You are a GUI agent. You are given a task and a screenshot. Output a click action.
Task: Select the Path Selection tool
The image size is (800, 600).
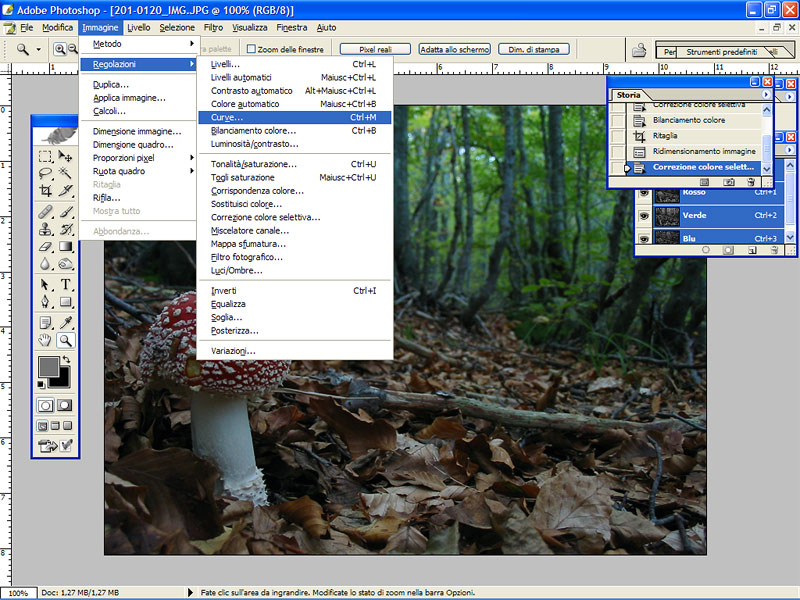pos(45,284)
